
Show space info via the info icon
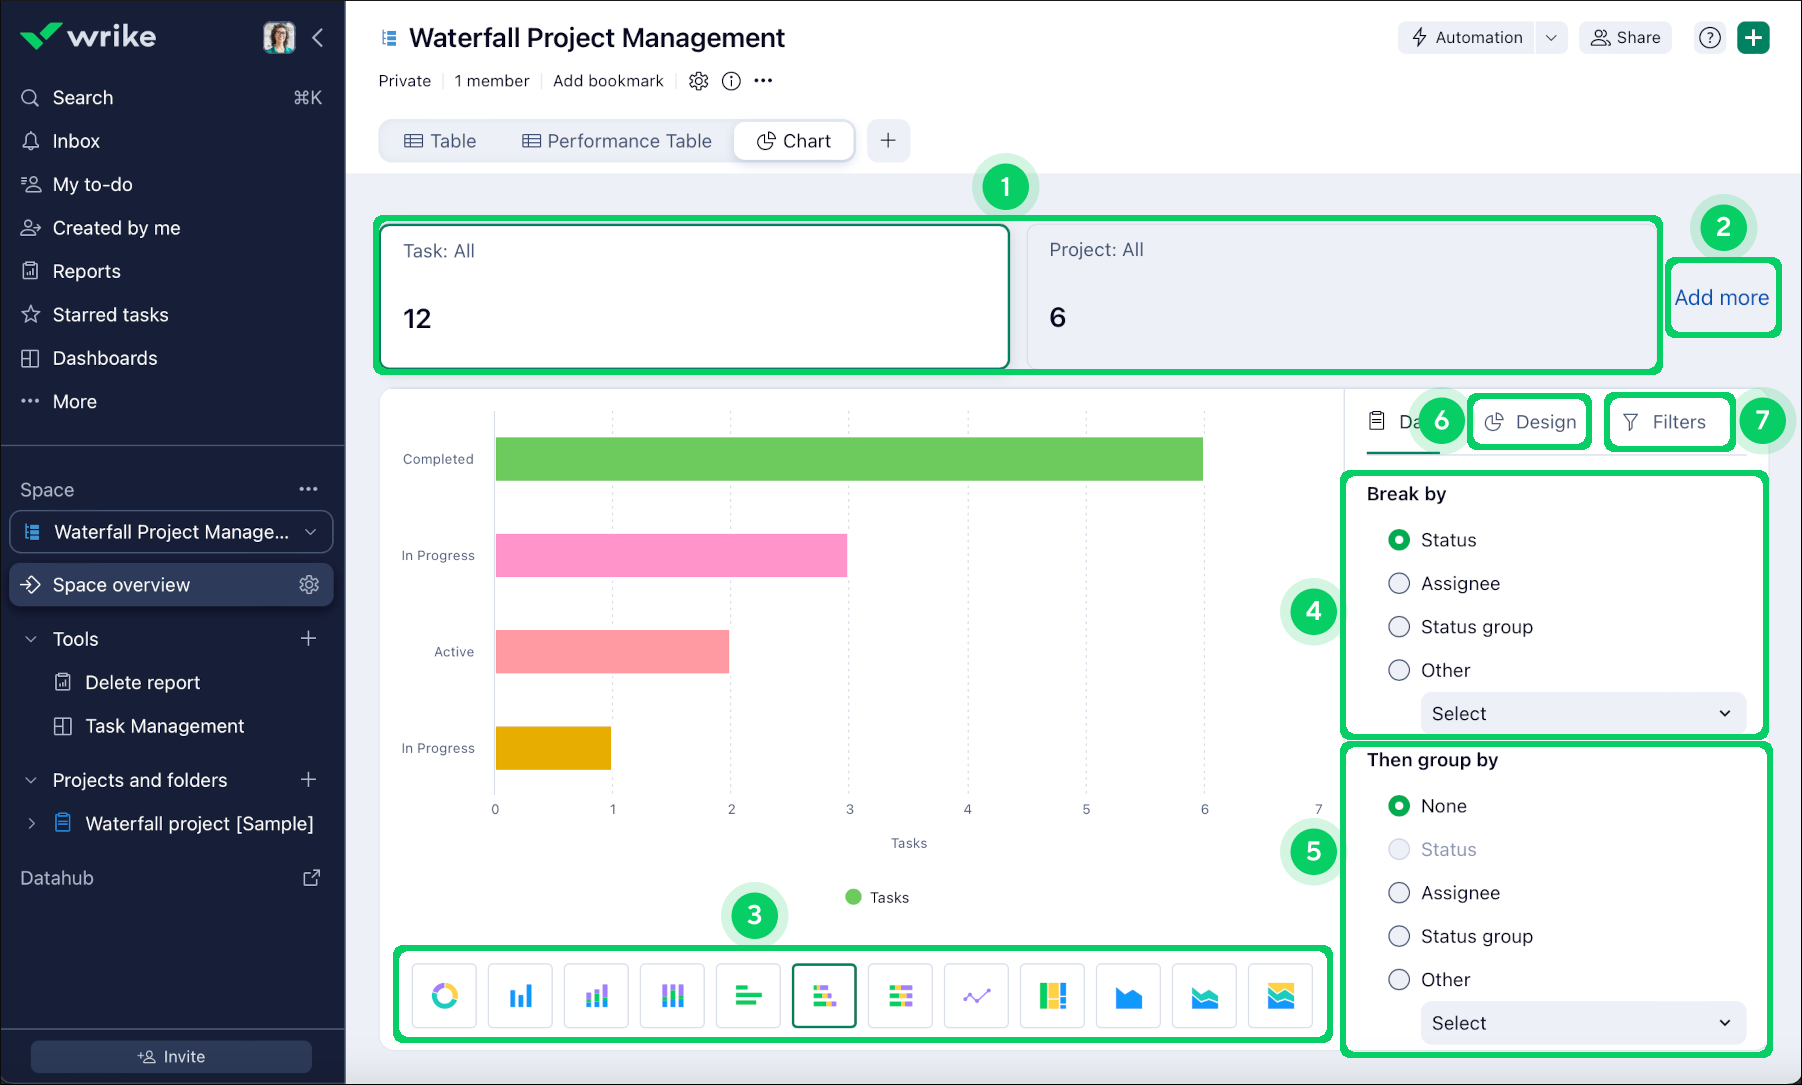coord(732,81)
